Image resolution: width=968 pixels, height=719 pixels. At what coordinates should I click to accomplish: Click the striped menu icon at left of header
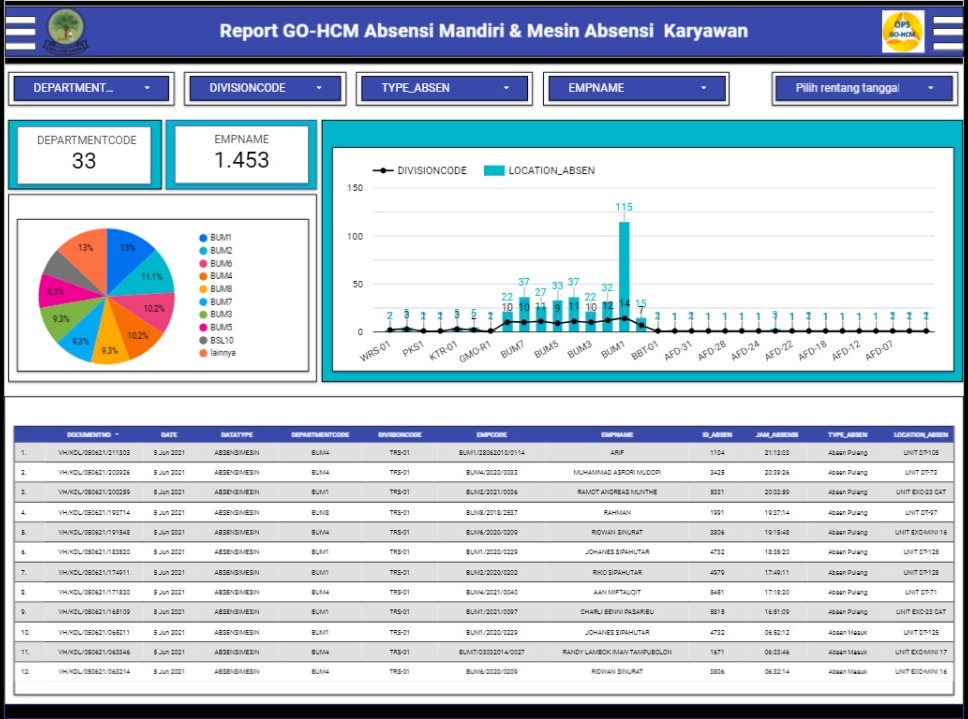click(x=20, y=31)
